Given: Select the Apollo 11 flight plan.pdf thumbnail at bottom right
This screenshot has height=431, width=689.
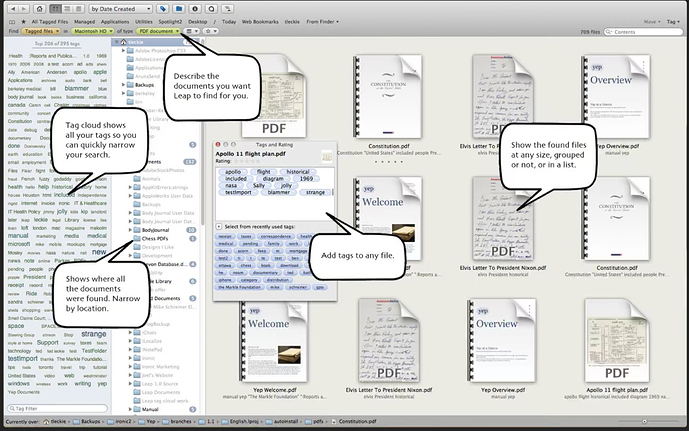Looking at the screenshot, I should tap(617, 341).
